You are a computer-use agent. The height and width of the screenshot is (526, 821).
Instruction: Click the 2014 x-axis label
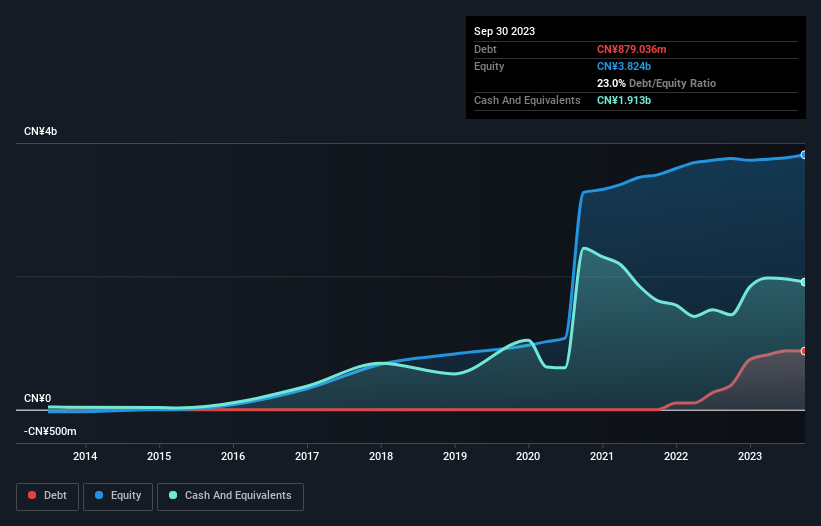(85, 456)
